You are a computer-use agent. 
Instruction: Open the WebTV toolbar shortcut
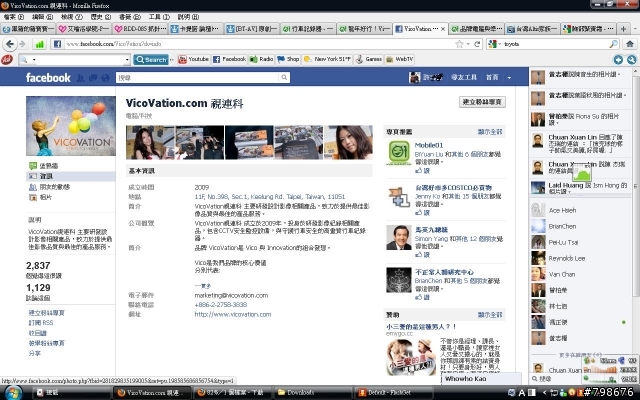(400, 59)
